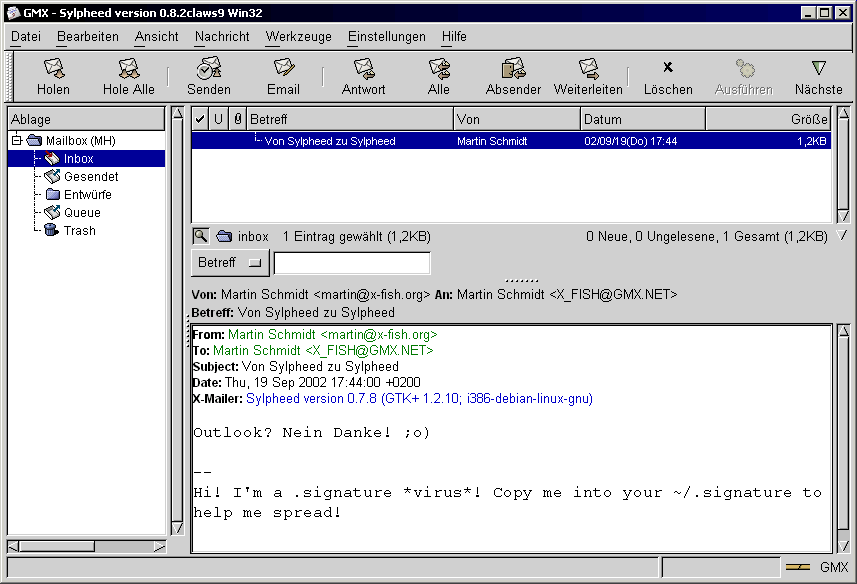Click message body scrollbar down arrow
Image resolution: width=857 pixels, height=584 pixels.
(844, 546)
